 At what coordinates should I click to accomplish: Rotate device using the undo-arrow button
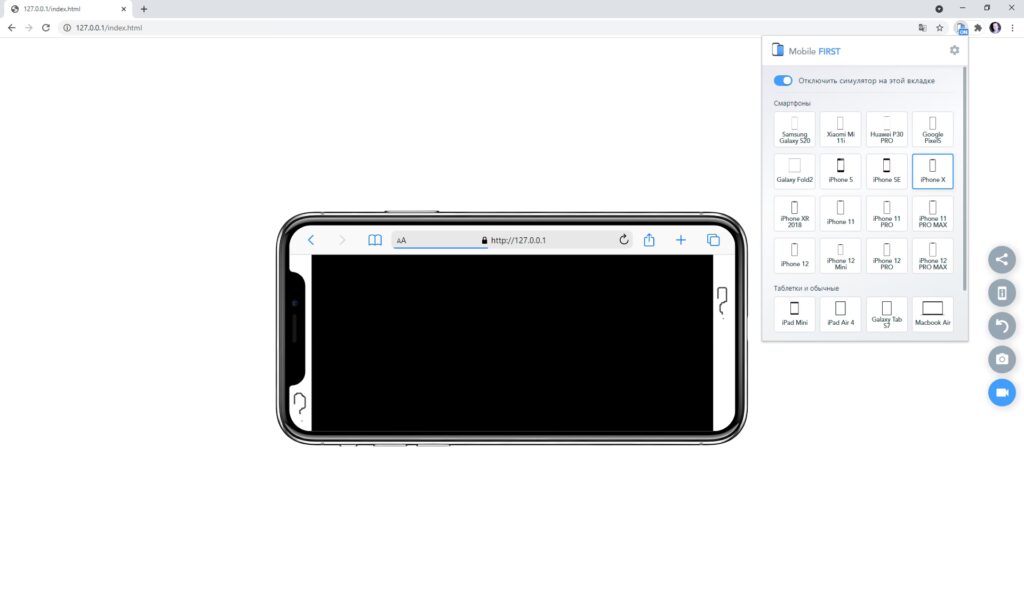coord(1002,326)
